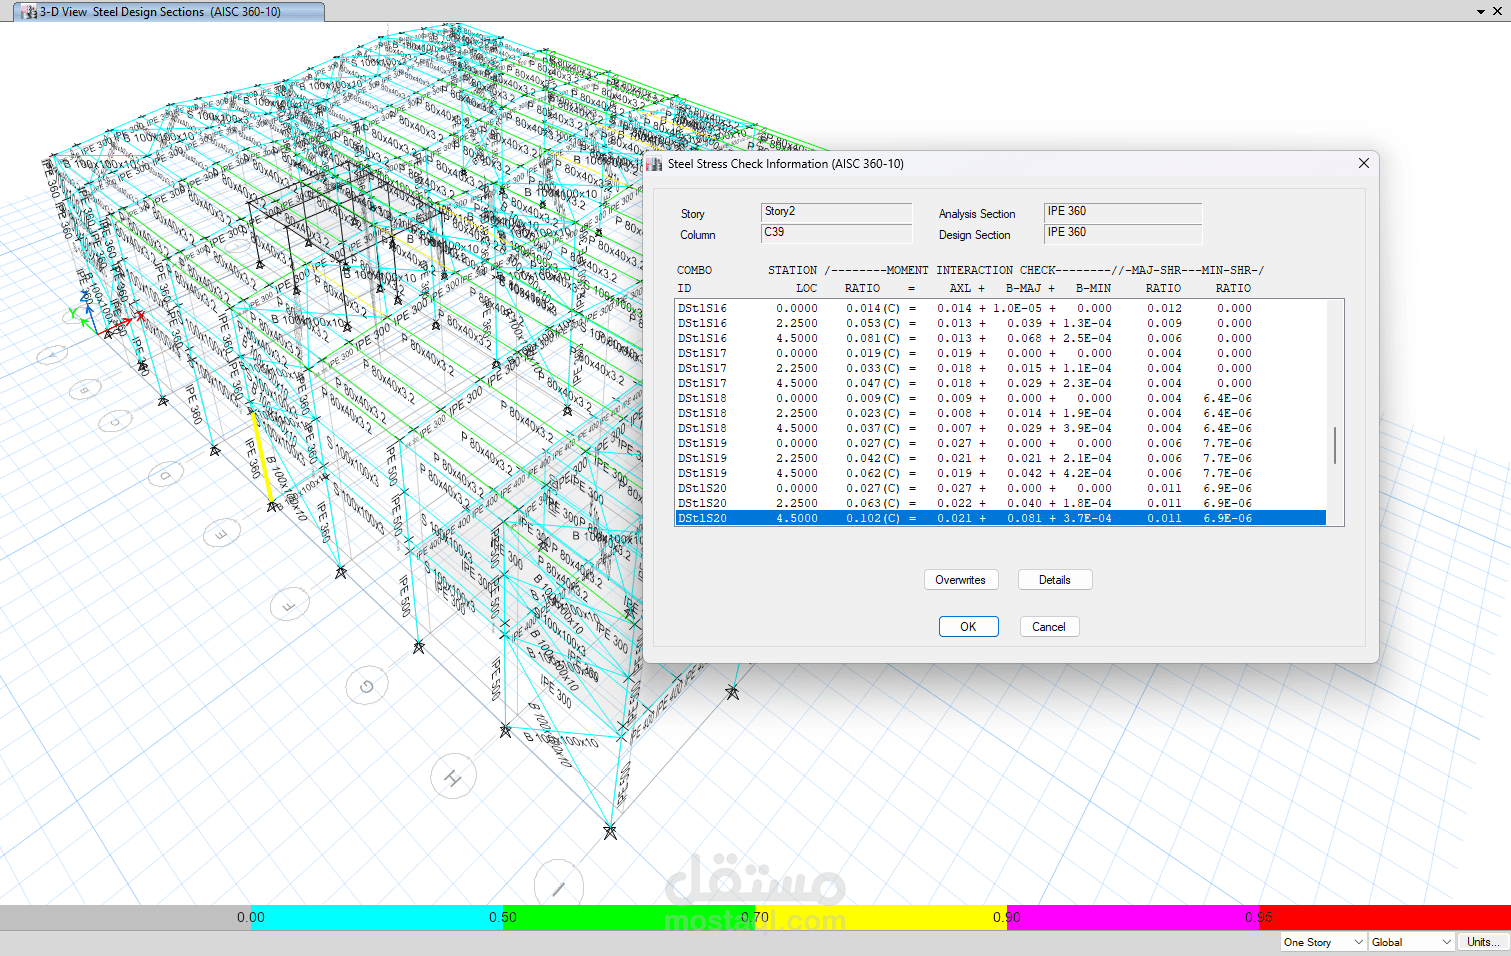Viewport: 1511px width, 956px height.
Task: Click the Analysis Section field IPE 360
Action: click(1122, 212)
